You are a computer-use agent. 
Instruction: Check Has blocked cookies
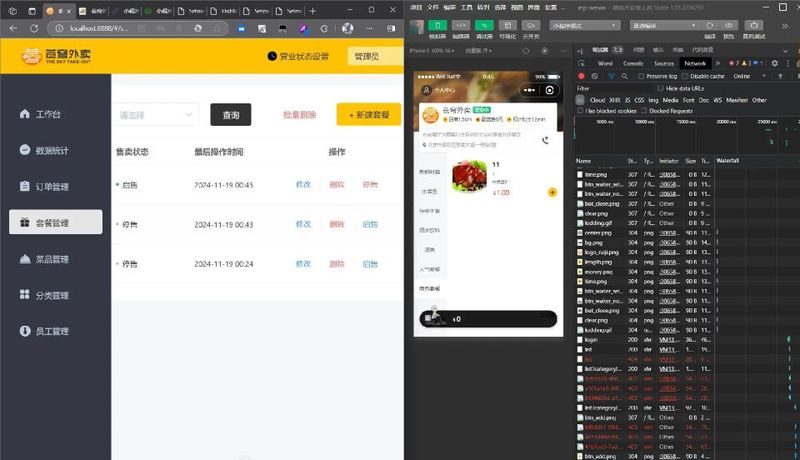pos(580,111)
